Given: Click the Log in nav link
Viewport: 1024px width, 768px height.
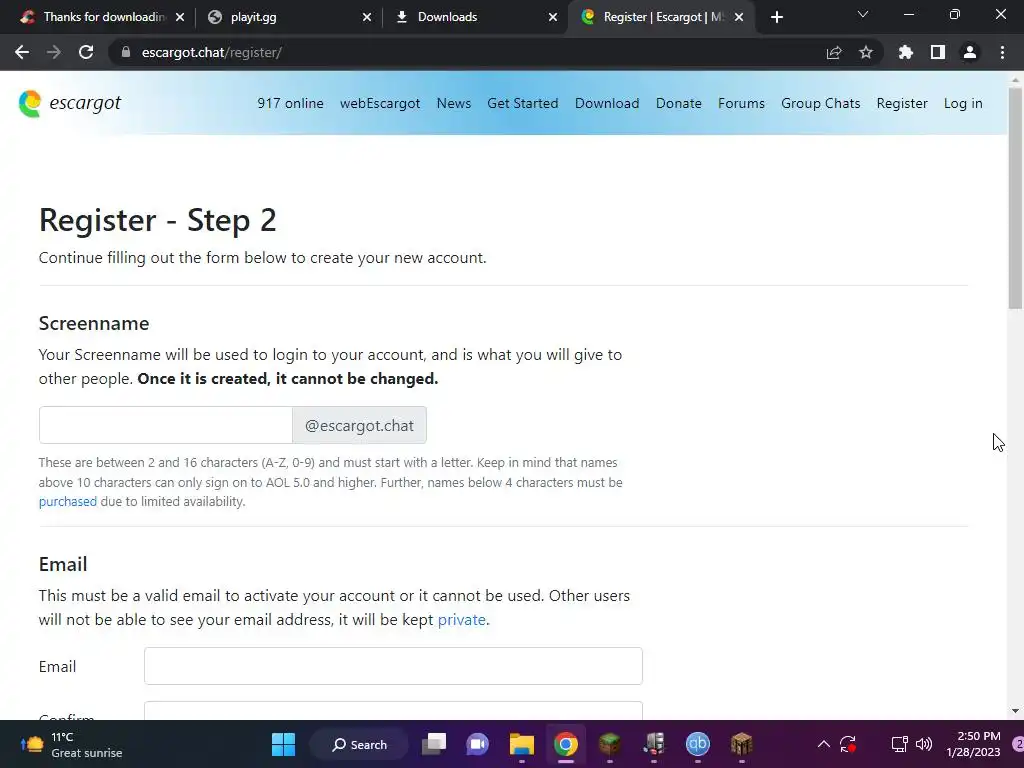Looking at the screenshot, I should coord(963,103).
